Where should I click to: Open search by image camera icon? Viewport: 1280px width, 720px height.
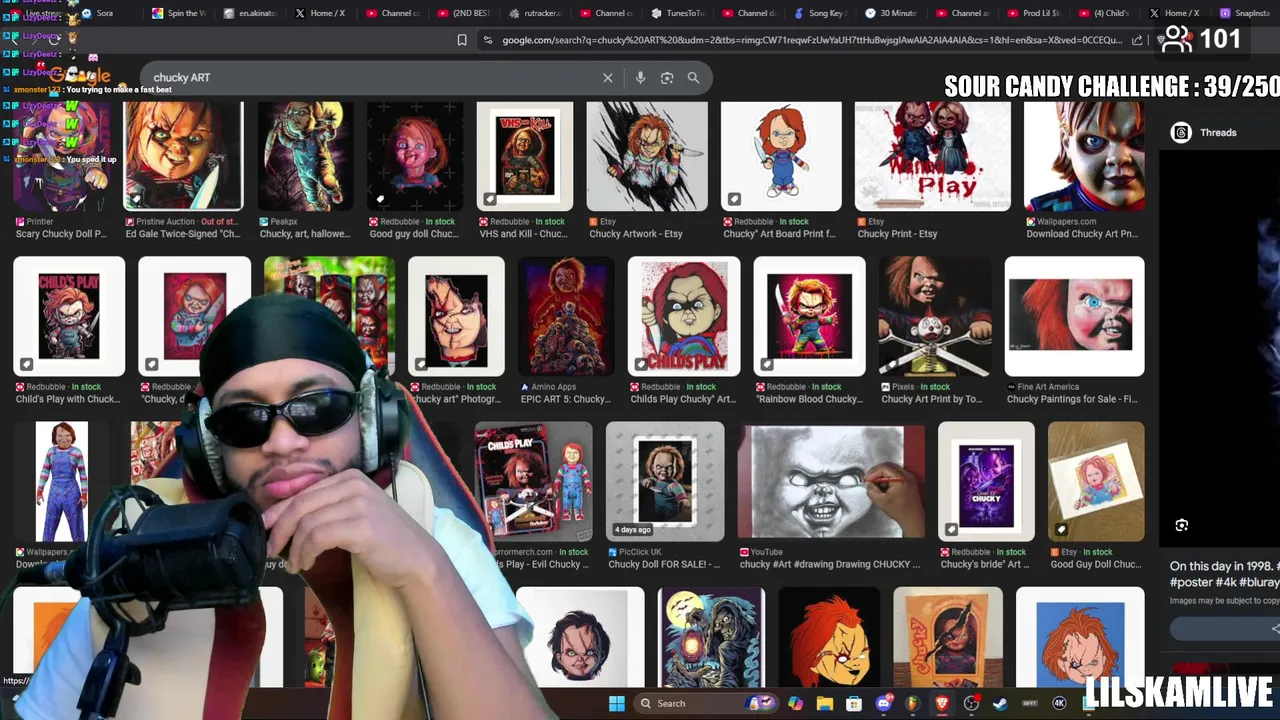pos(667,78)
